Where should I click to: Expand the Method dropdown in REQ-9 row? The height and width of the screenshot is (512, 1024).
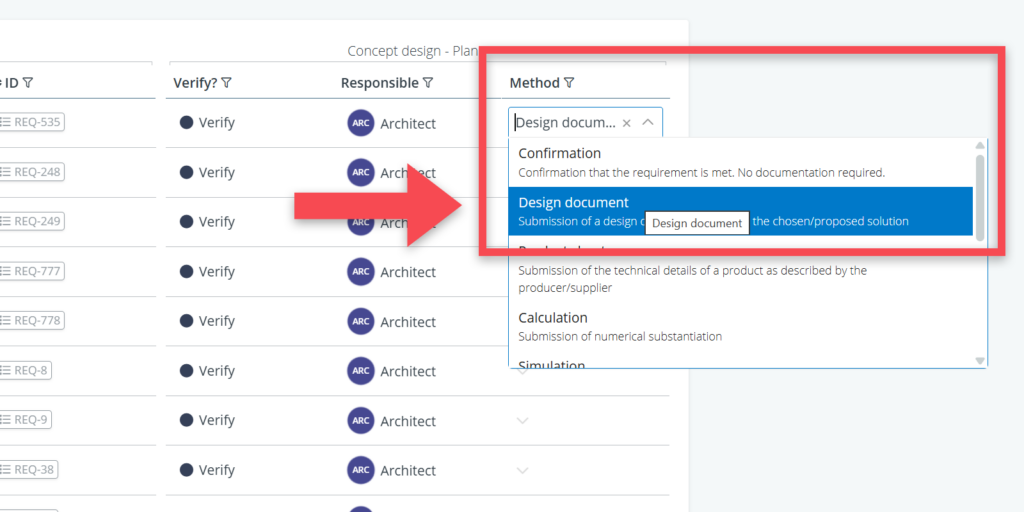click(x=522, y=421)
